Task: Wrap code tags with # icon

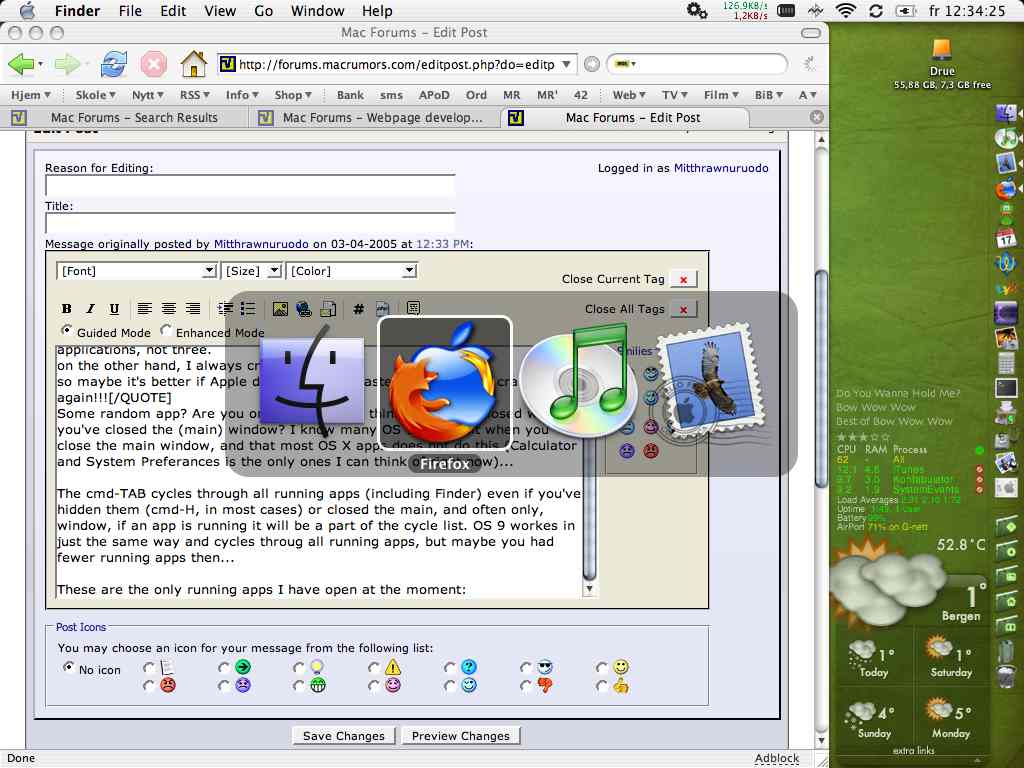Action: coord(359,309)
